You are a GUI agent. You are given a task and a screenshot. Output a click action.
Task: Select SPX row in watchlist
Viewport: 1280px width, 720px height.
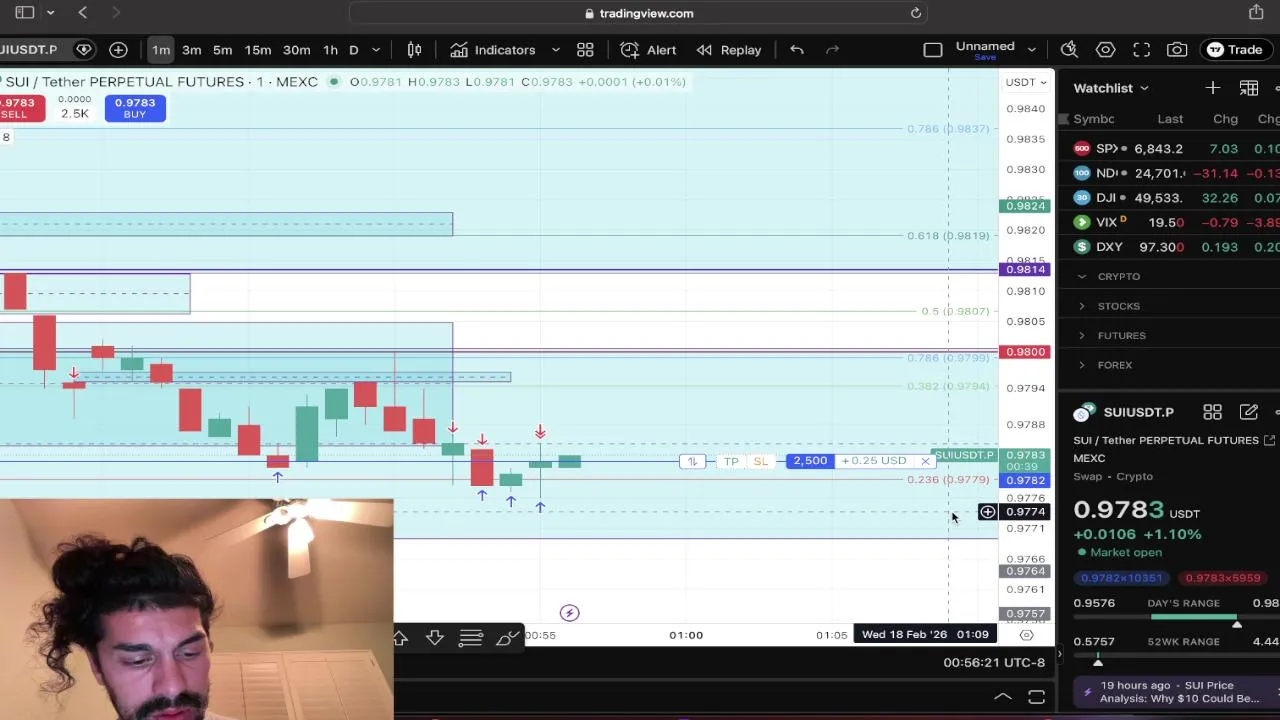pyautogui.click(x=1169, y=148)
